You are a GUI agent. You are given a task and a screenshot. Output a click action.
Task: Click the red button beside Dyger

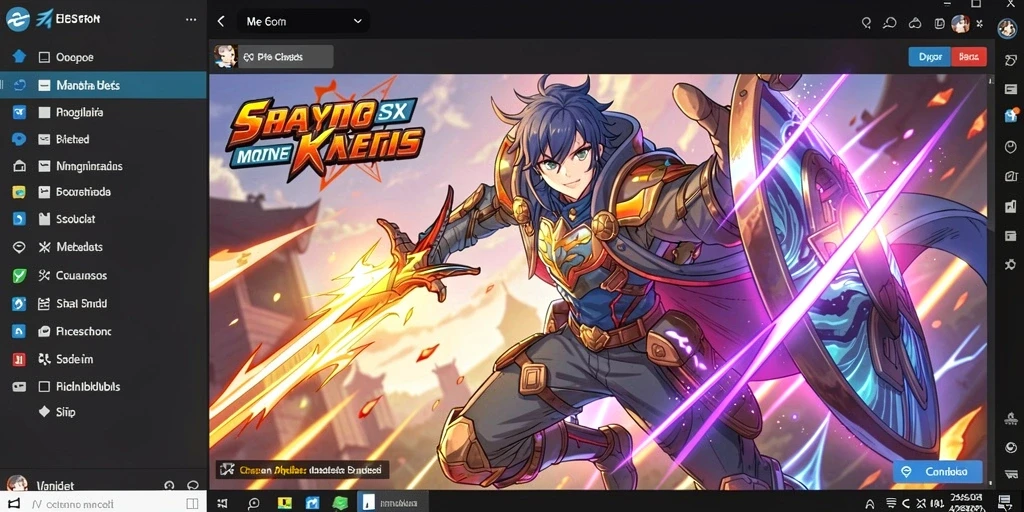point(969,57)
